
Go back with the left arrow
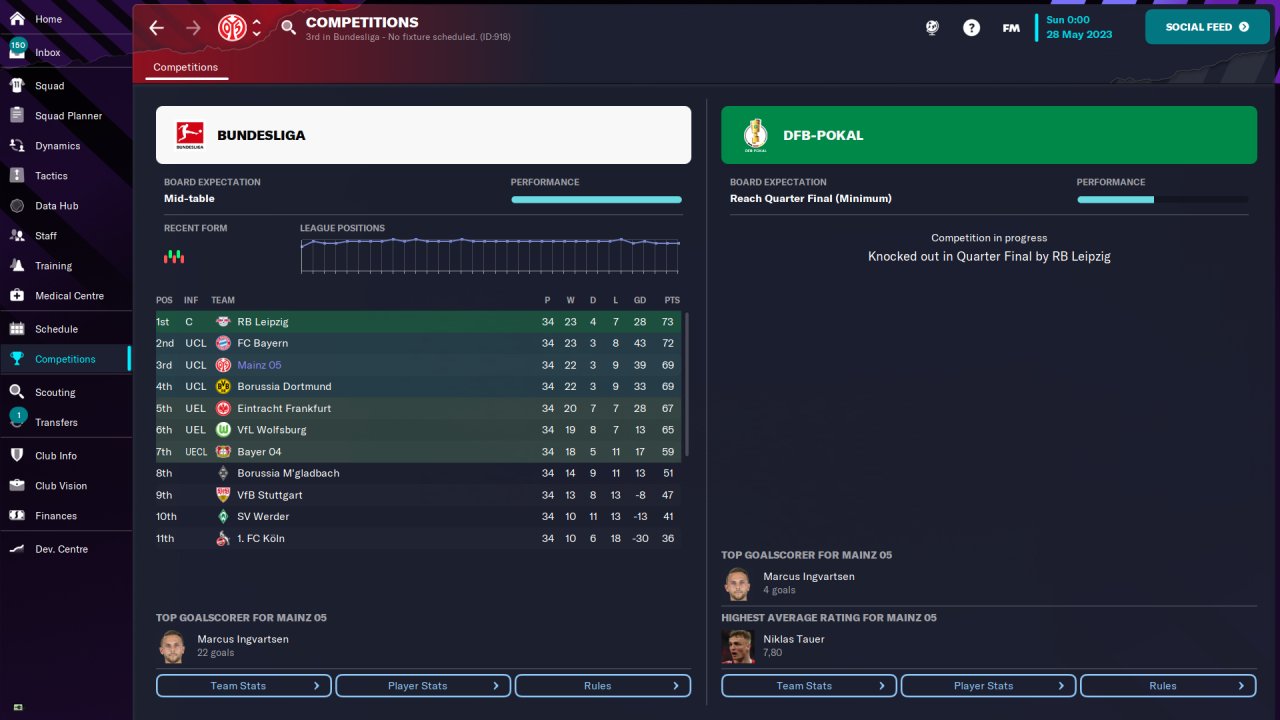pyautogui.click(x=156, y=28)
